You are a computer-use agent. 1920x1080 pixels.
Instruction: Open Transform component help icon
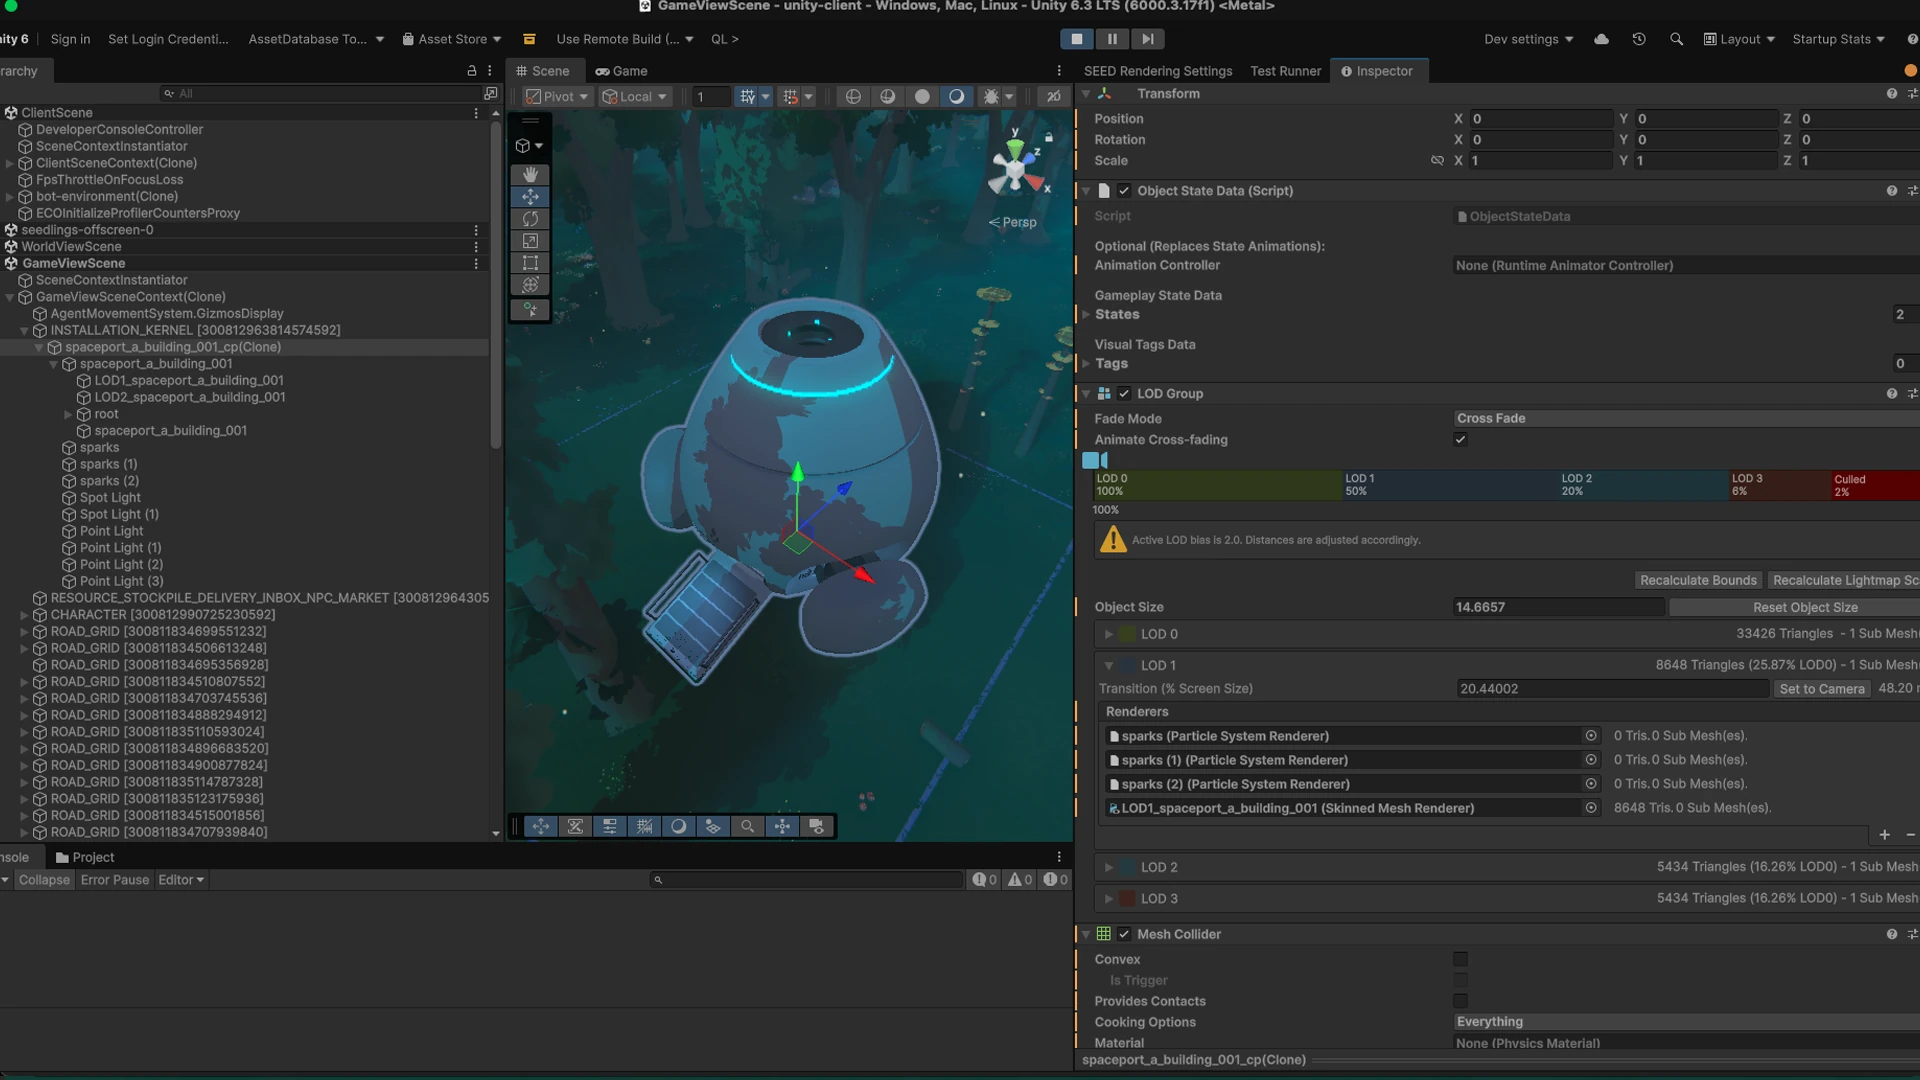click(1891, 93)
